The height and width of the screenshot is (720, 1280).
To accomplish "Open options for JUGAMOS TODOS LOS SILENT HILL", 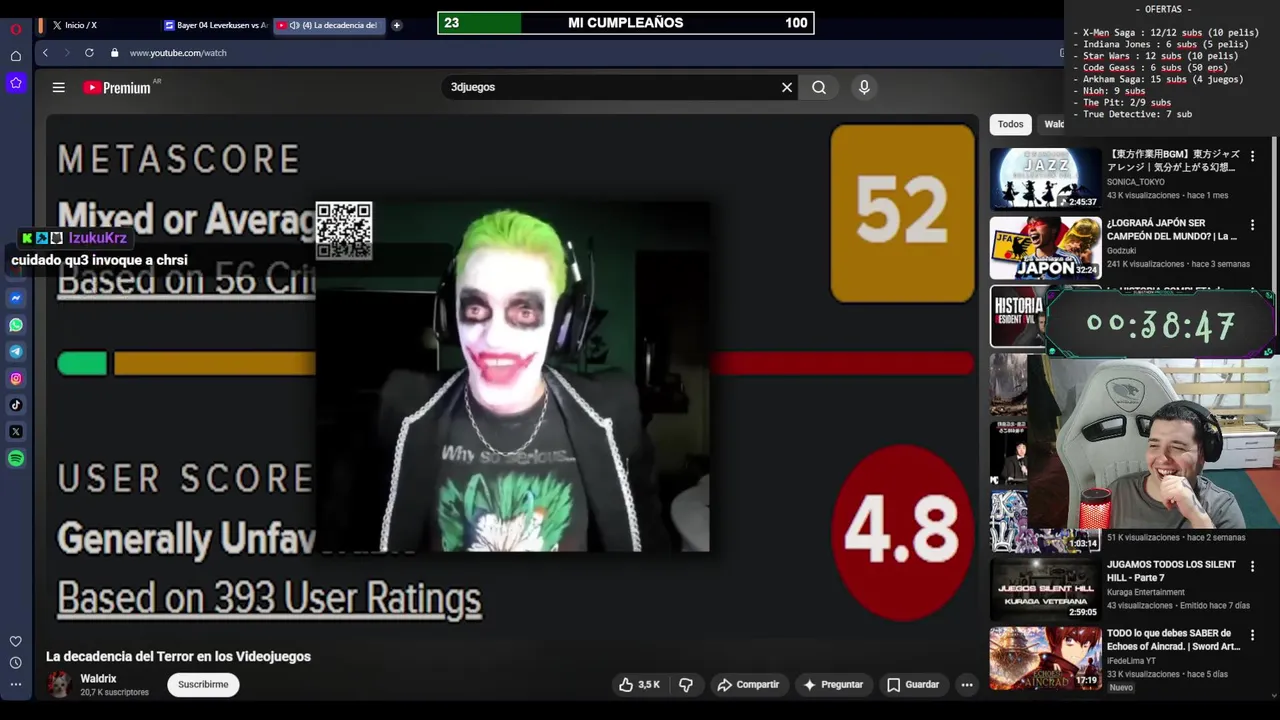I will [x=1252, y=567].
